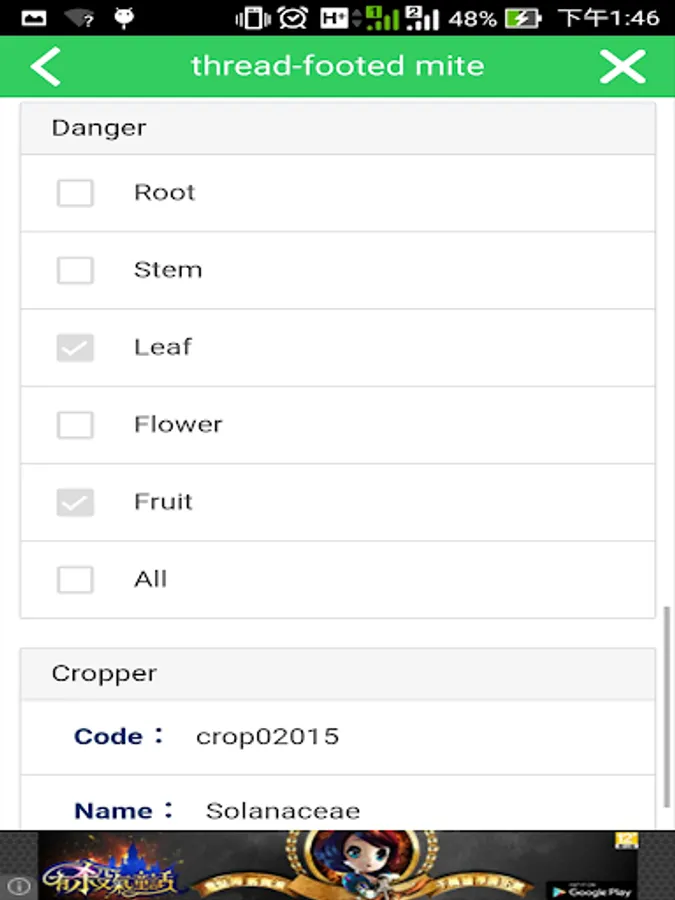
Task: Tap the vibrate mode status icon
Action: (253, 18)
